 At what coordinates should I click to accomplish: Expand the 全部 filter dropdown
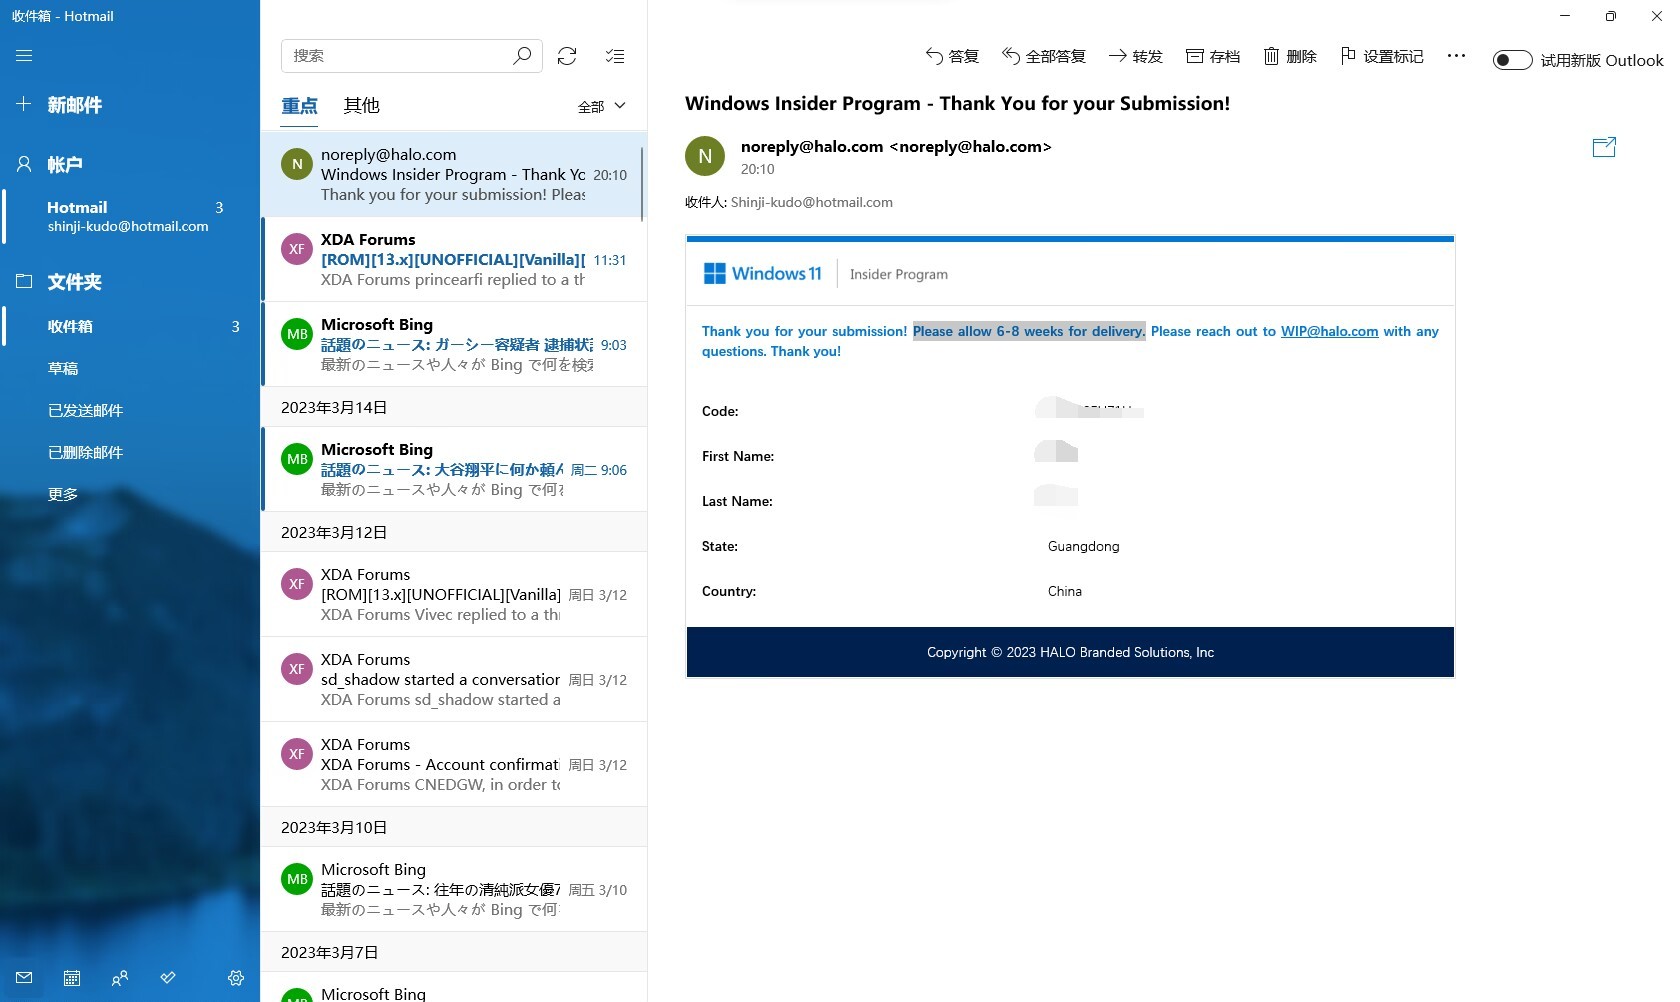pyautogui.click(x=601, y=106)
